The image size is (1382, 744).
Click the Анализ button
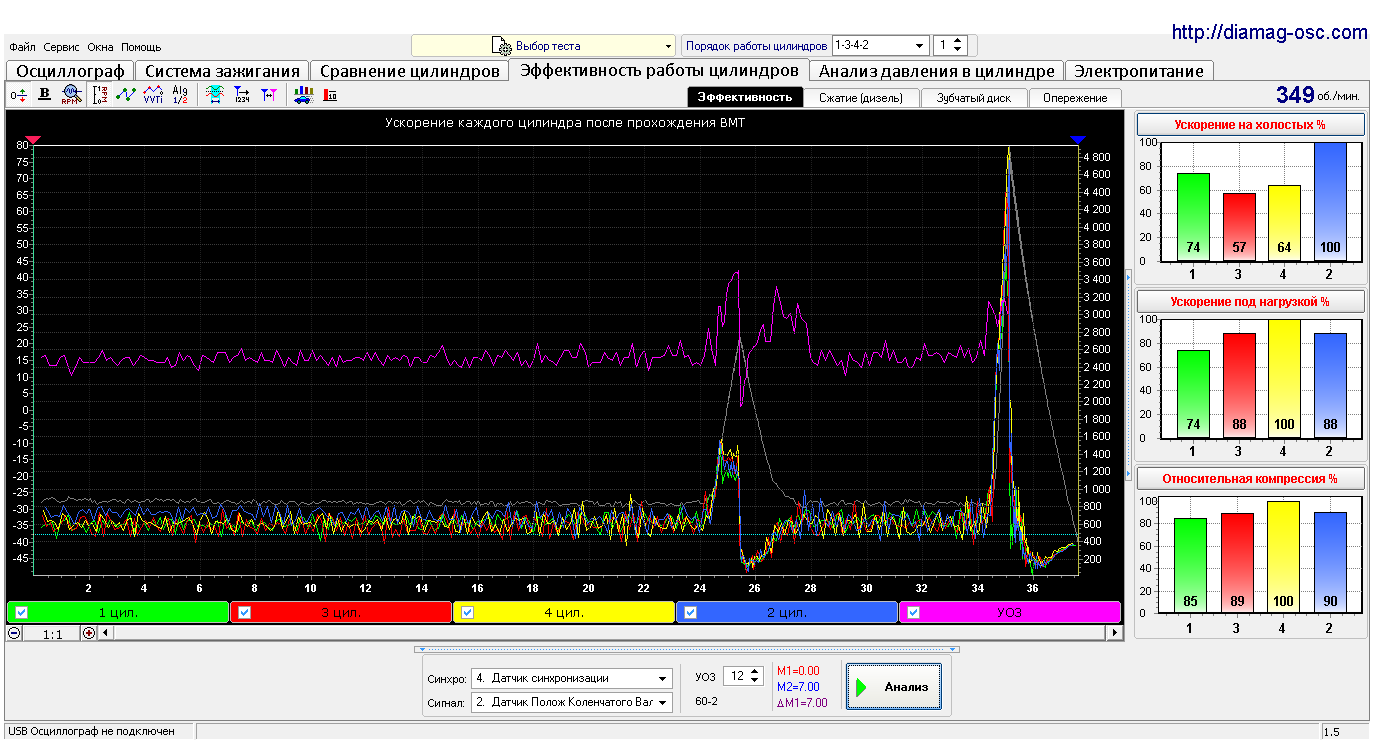pyautogui.click(x=894, y=687)
